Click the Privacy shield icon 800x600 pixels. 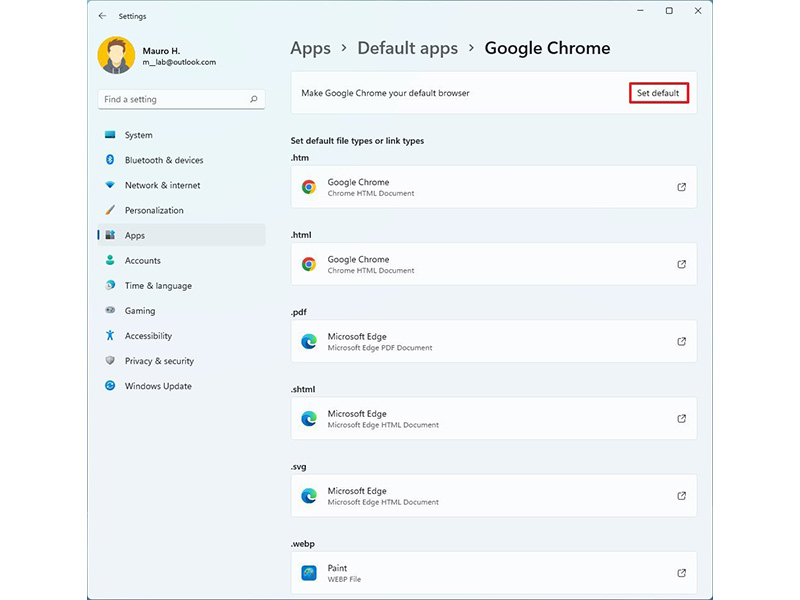tap(110, 360)
